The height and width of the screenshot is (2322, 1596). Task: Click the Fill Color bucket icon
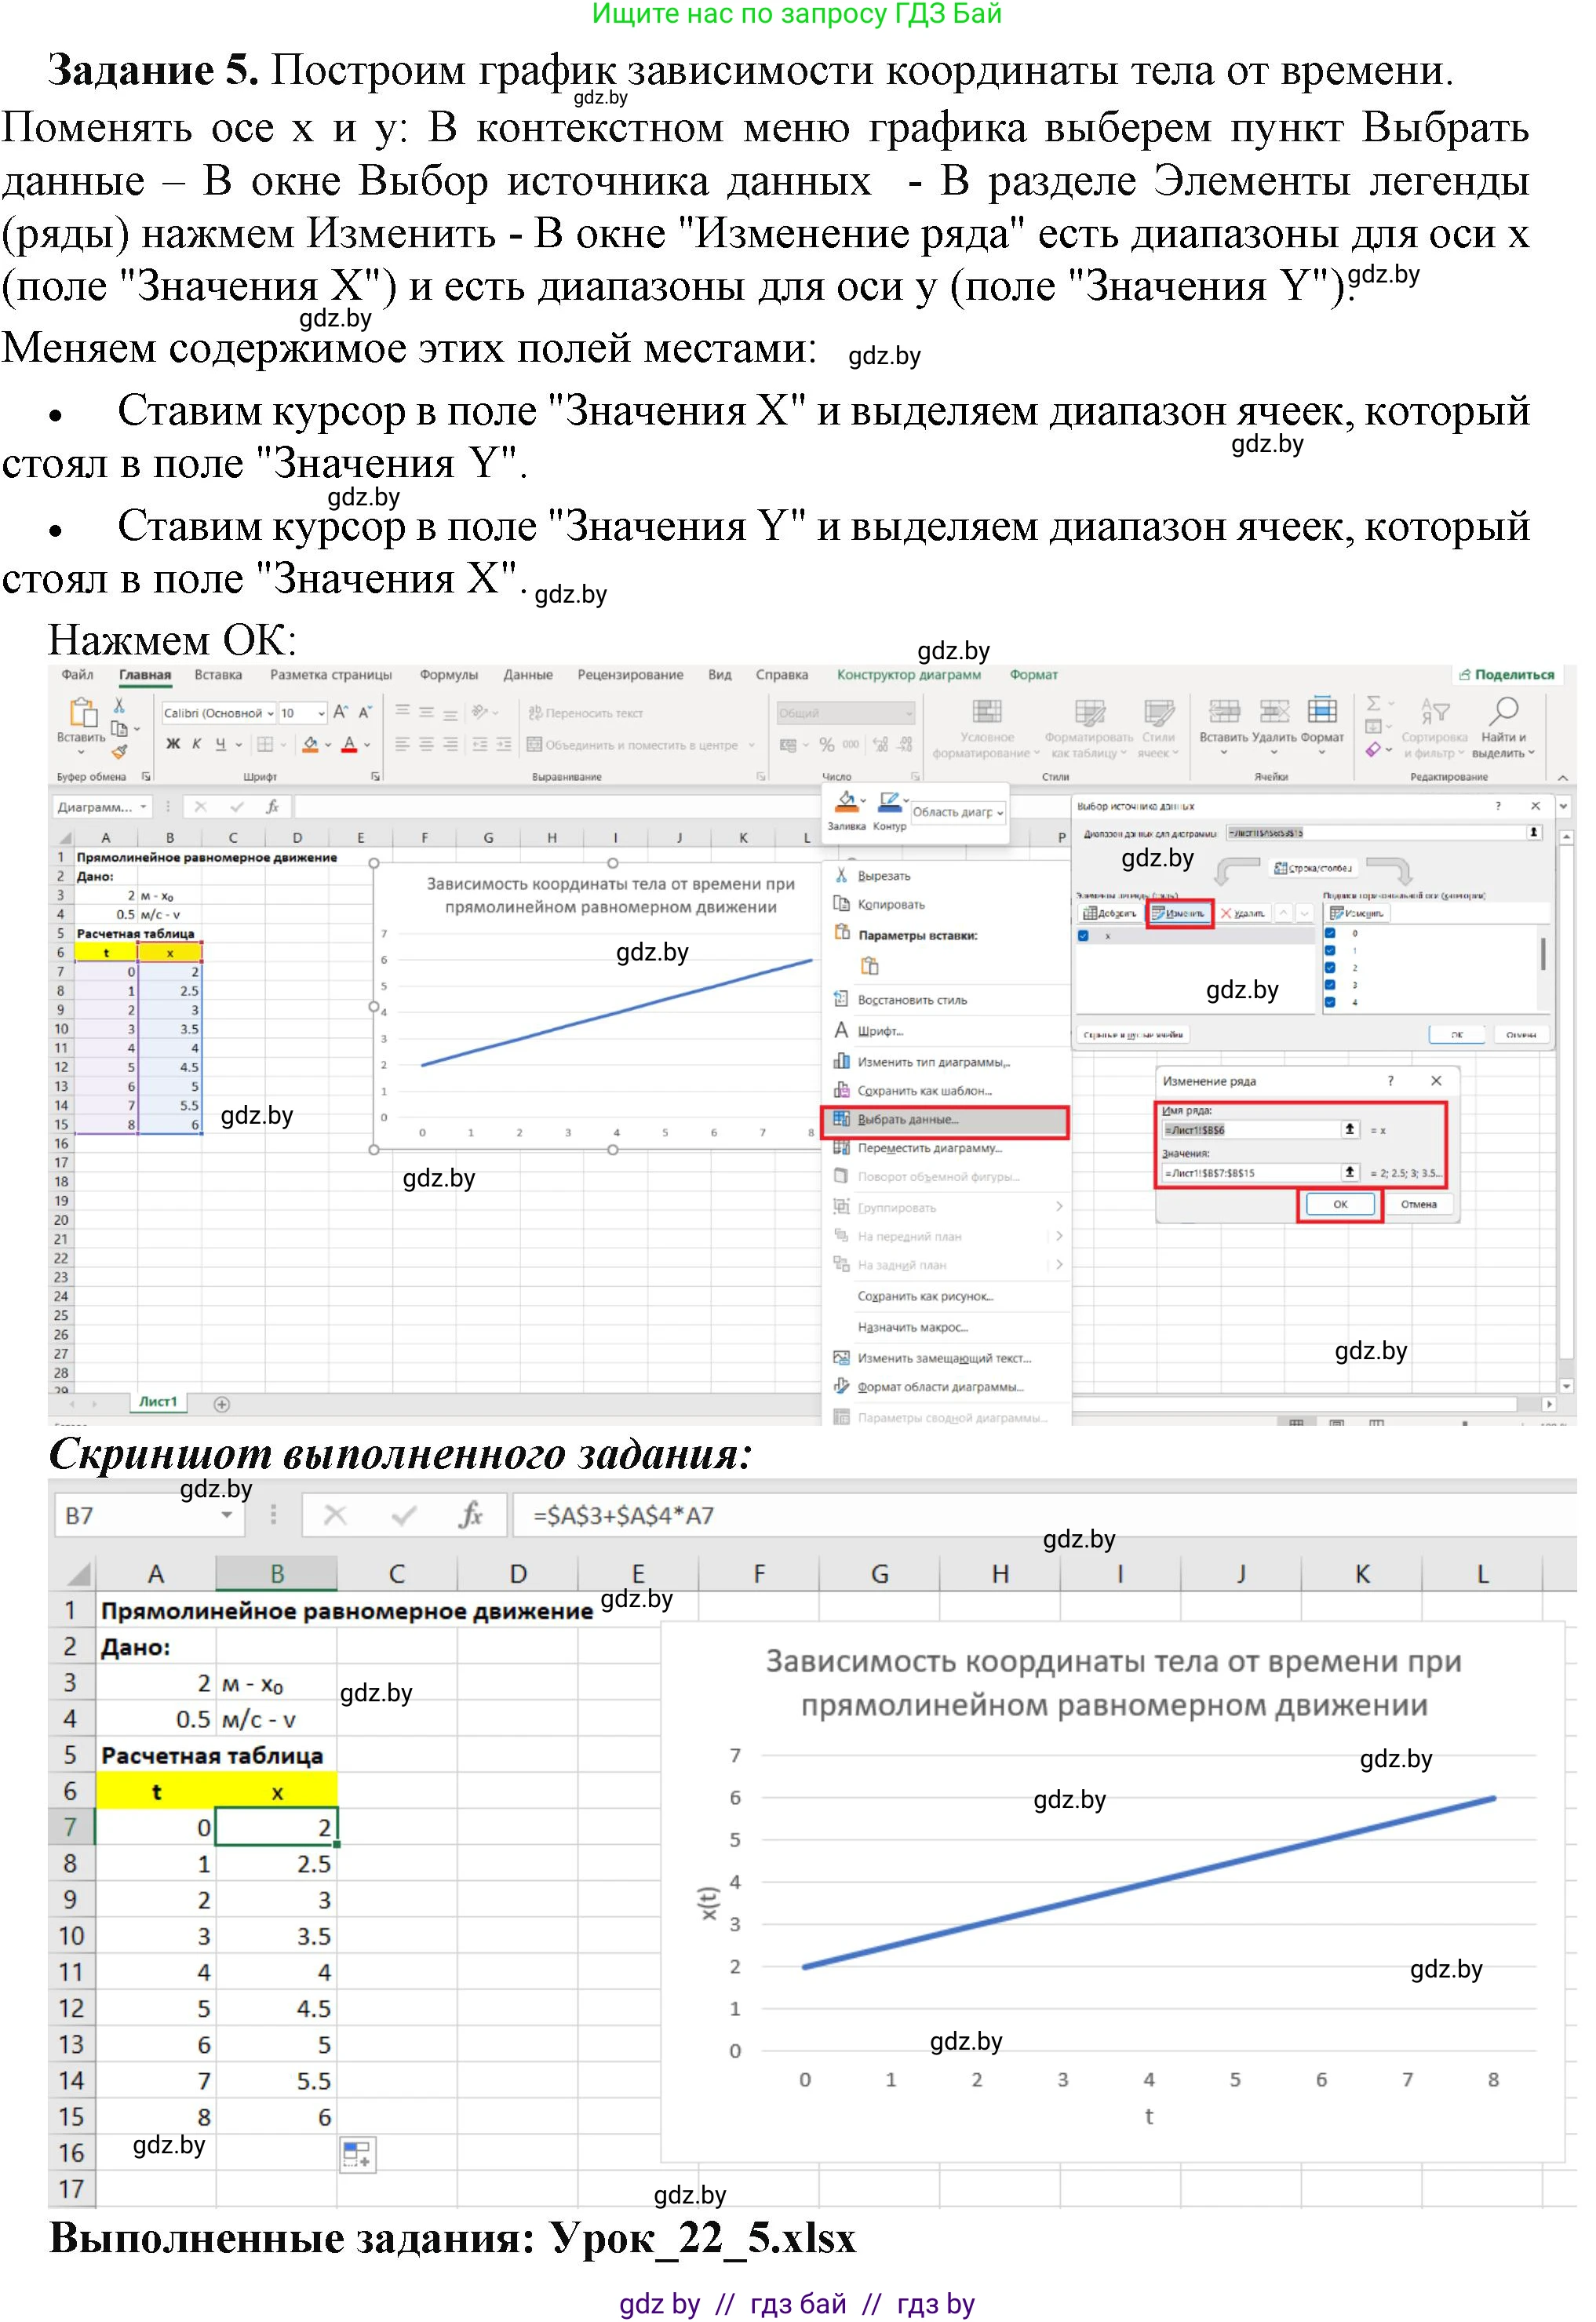pyautogui.click(x=308, y=744)
